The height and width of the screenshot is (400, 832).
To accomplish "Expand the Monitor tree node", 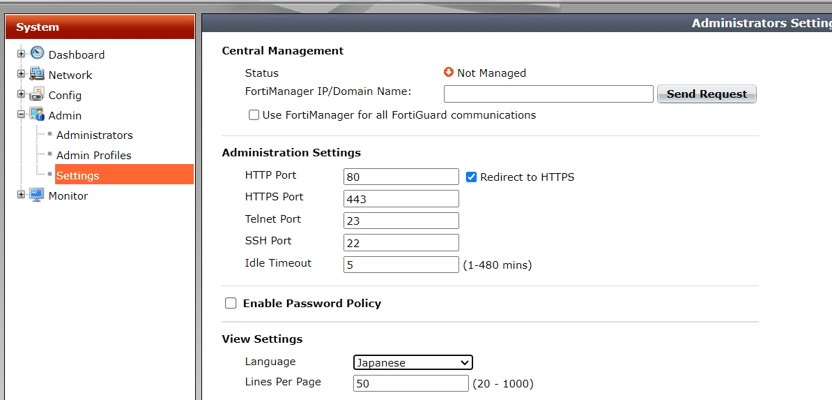I will (x=21, y=195).
